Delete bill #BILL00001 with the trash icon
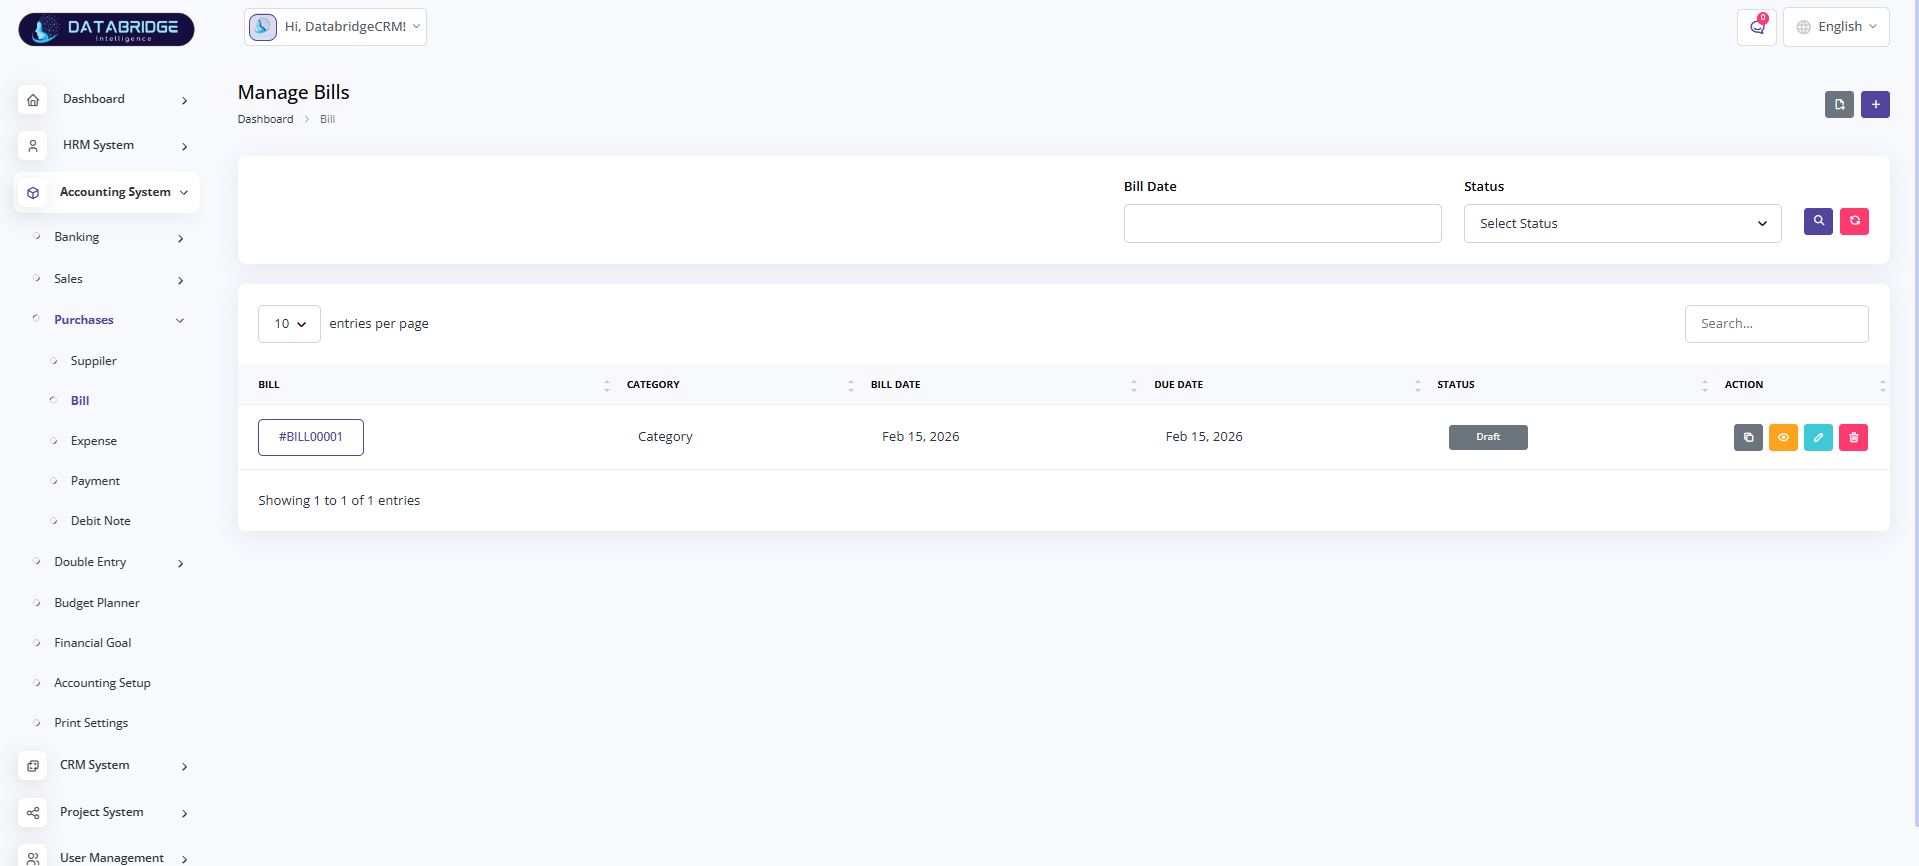 [x=1853, y=437]
